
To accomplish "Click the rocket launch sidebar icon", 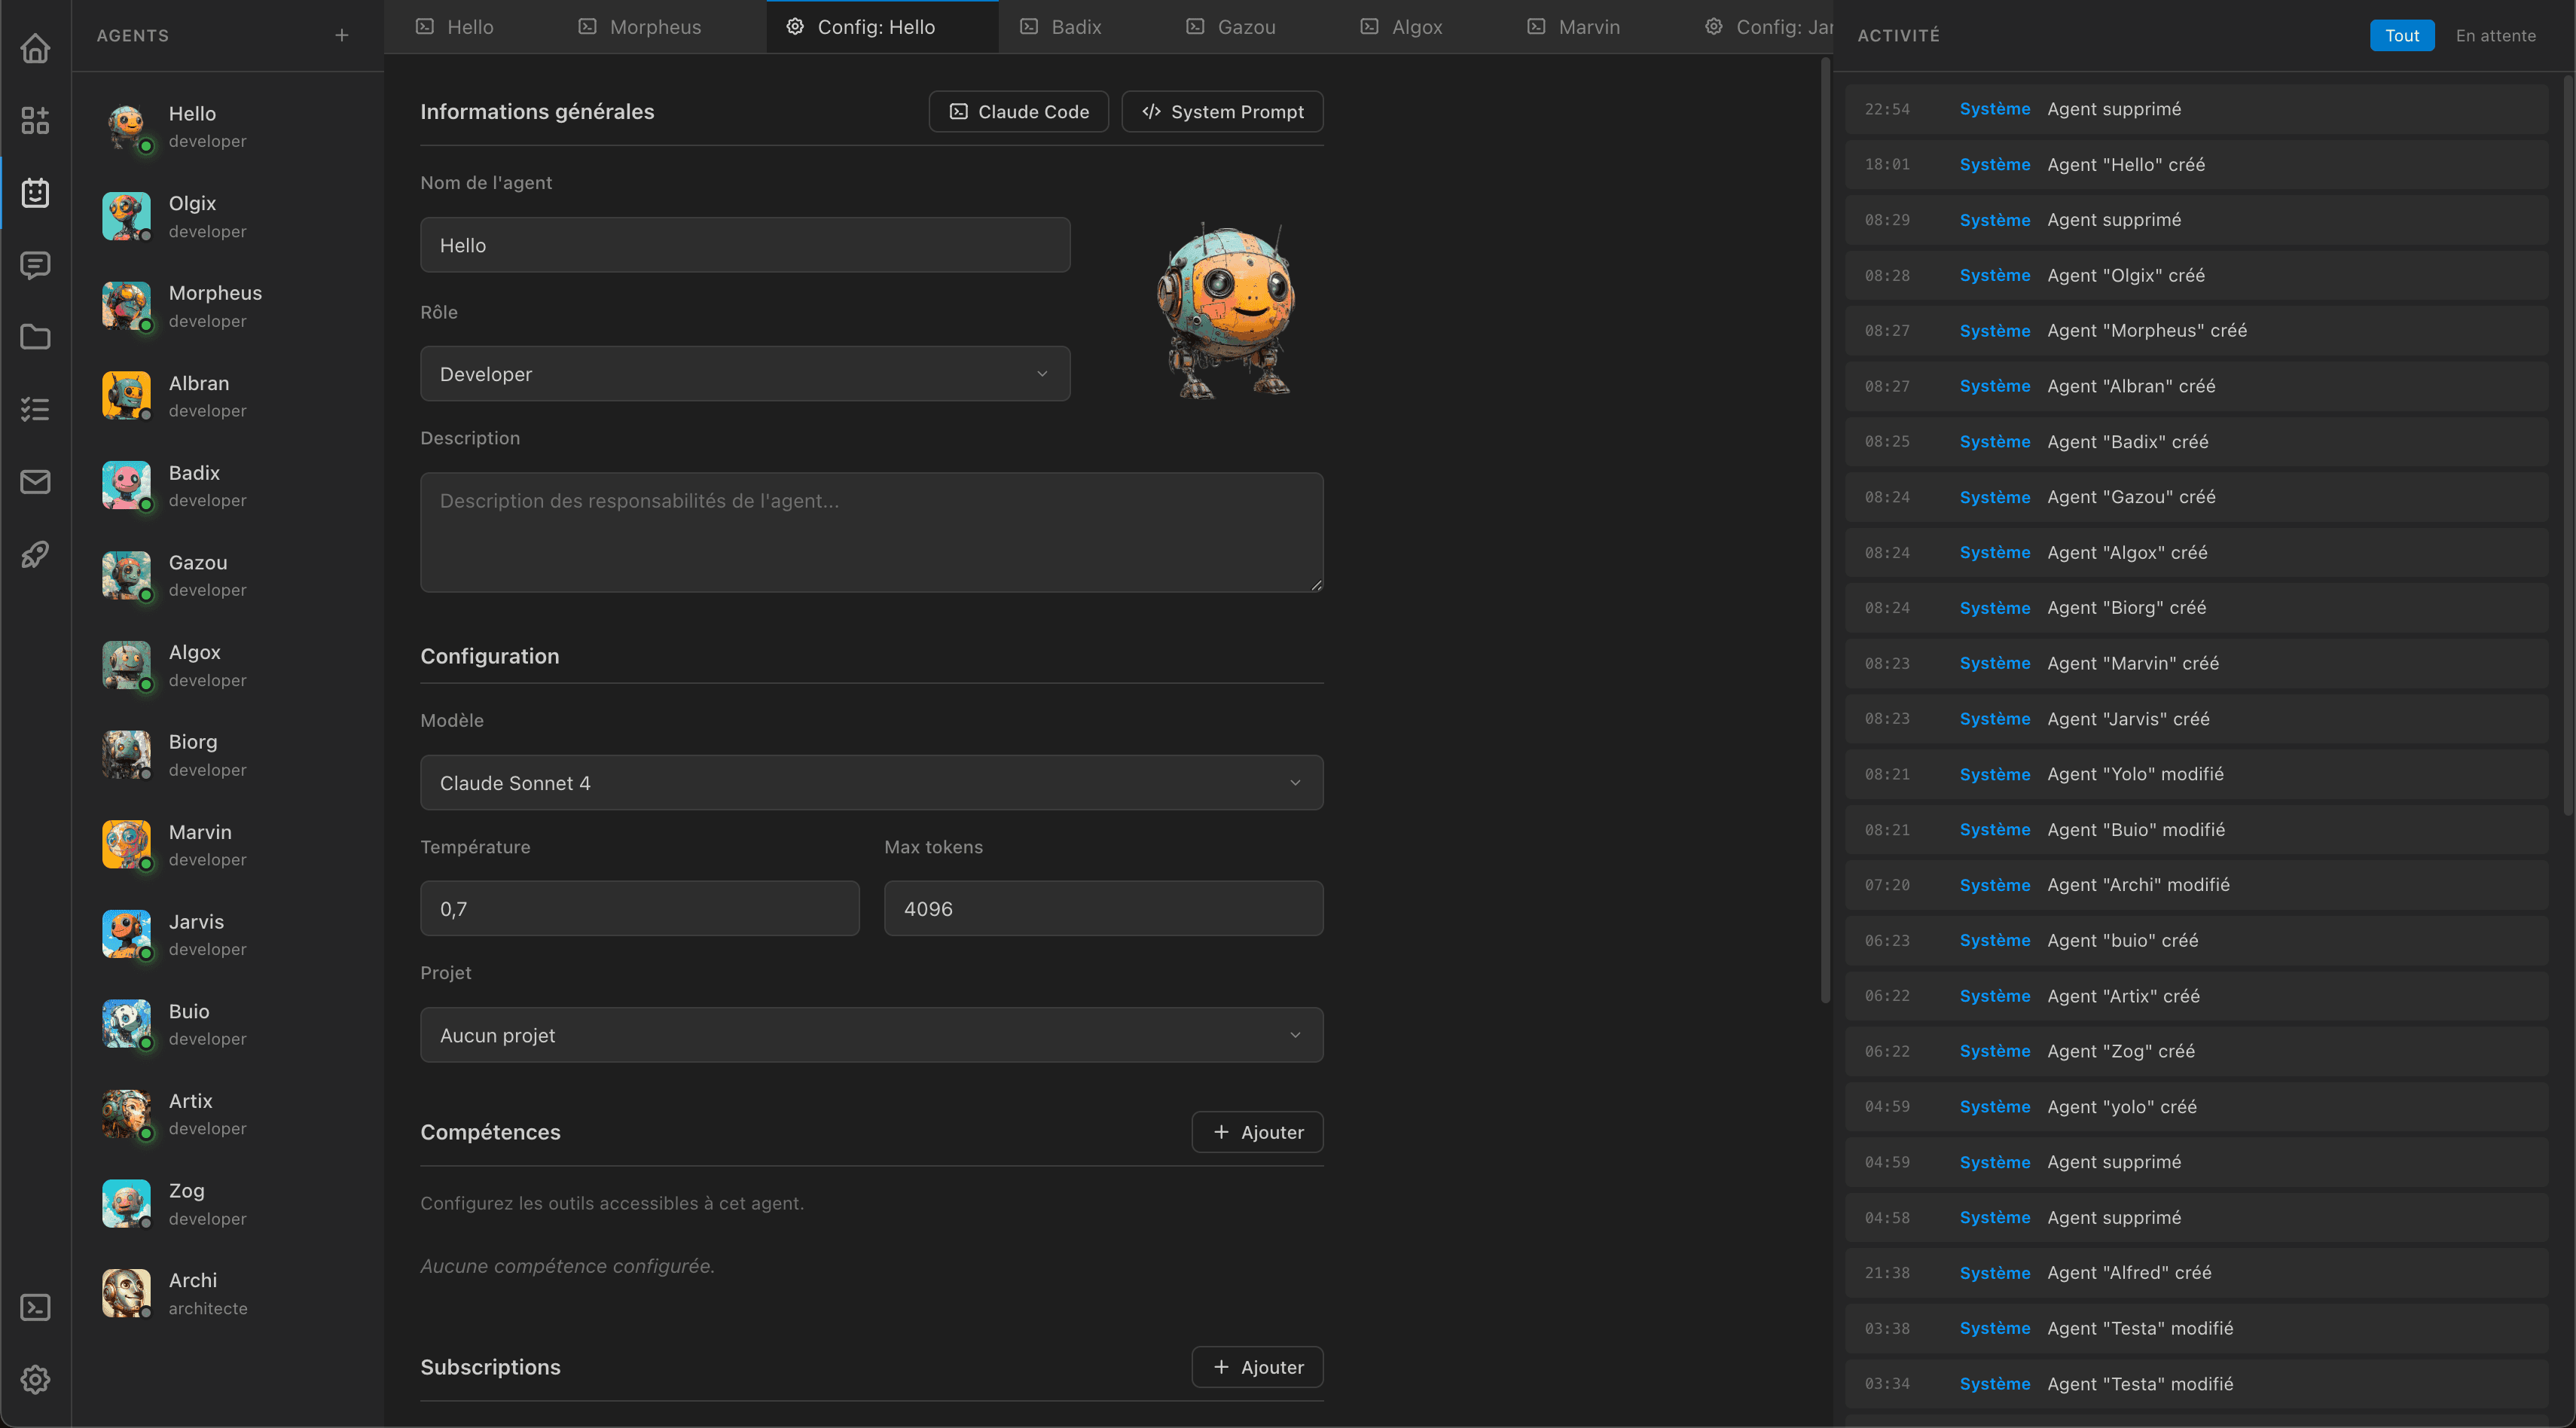I will pyautogui.click(x=35, y=554).
